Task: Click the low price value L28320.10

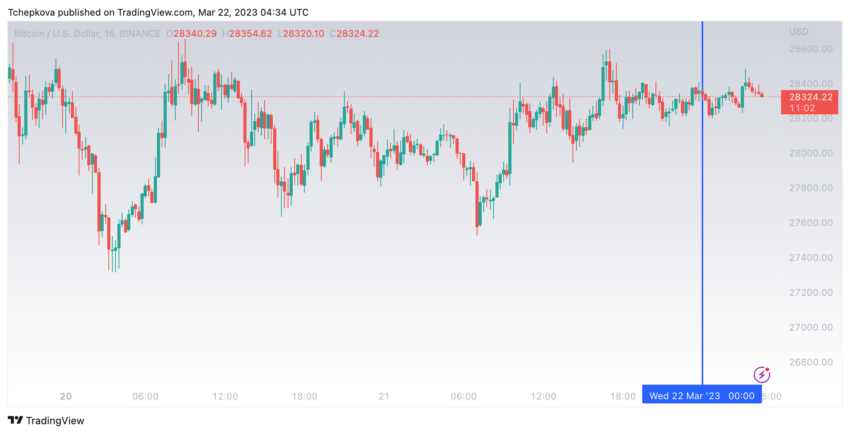Action: tap(300, 34)
